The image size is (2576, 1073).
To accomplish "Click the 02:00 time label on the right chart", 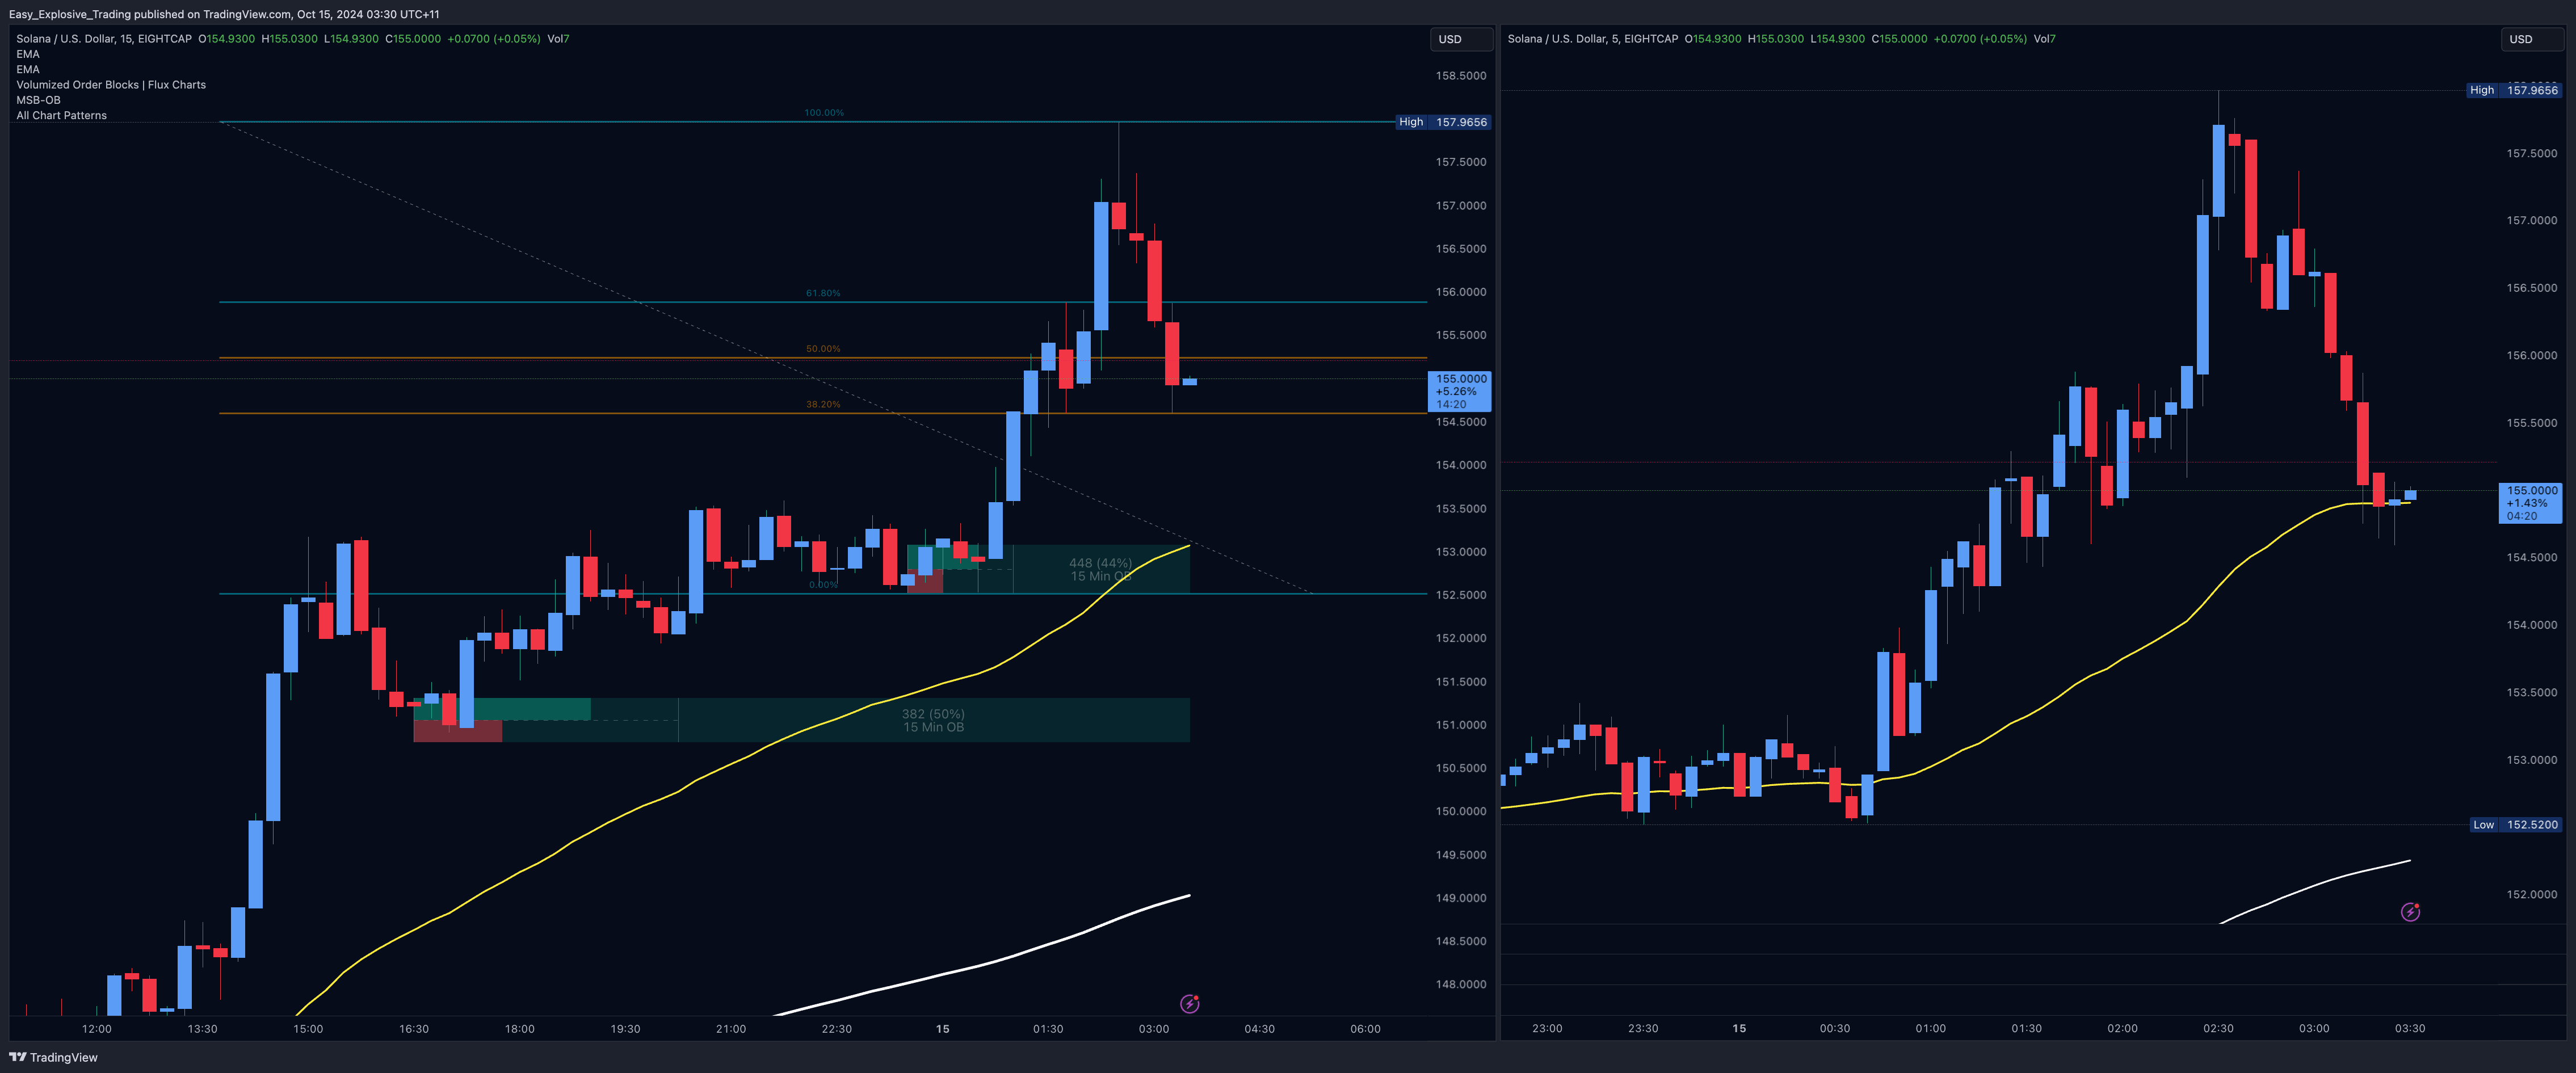I will coord(2122,1029).
